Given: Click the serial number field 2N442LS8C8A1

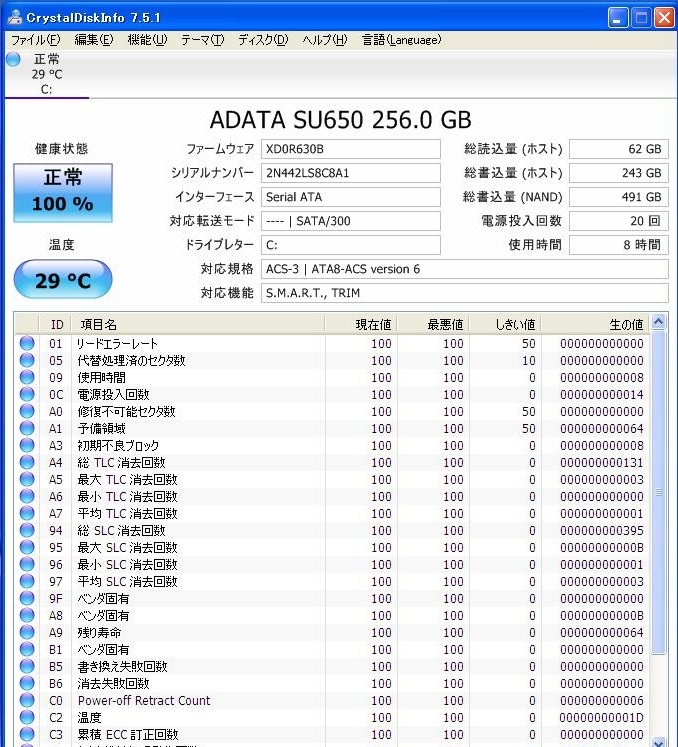Looking at the screenshot, I should click(x=351, y=173).
